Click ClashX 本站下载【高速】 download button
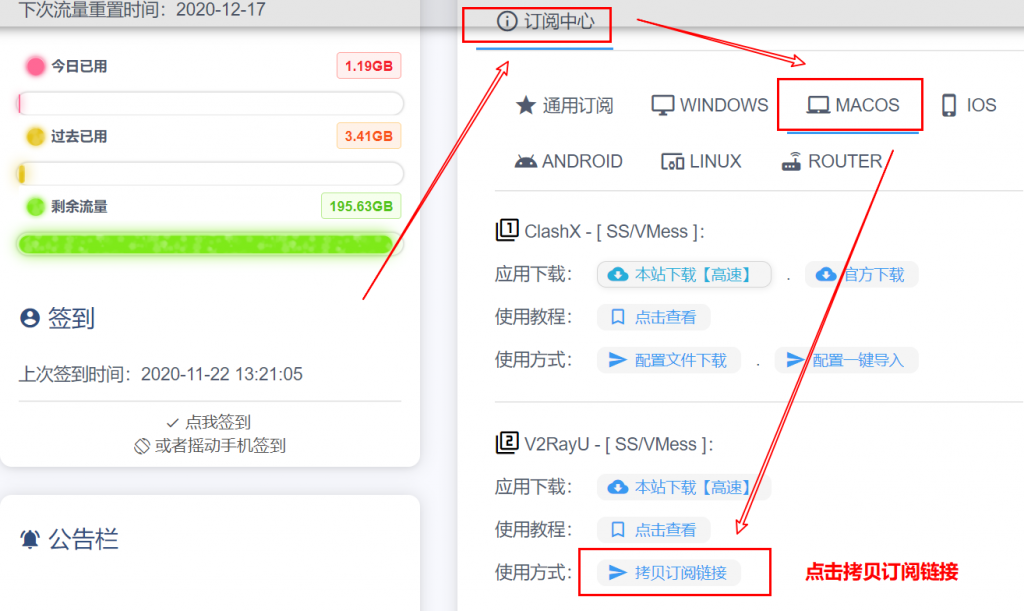 tap(683, 274)
